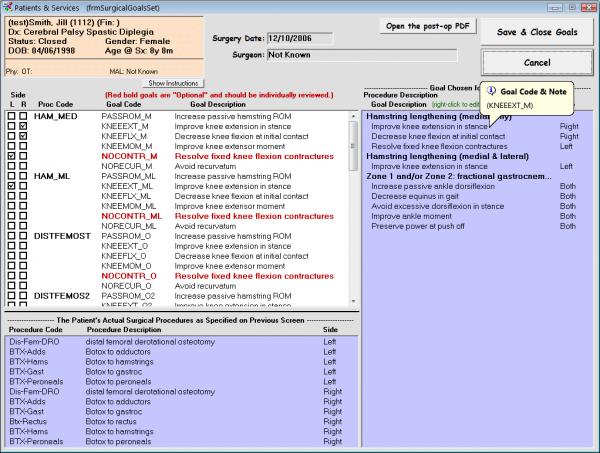Viewport: 600px width, 453px height.
Task: Click the Surgeon field showing Not Known
Action: (362, 55)
